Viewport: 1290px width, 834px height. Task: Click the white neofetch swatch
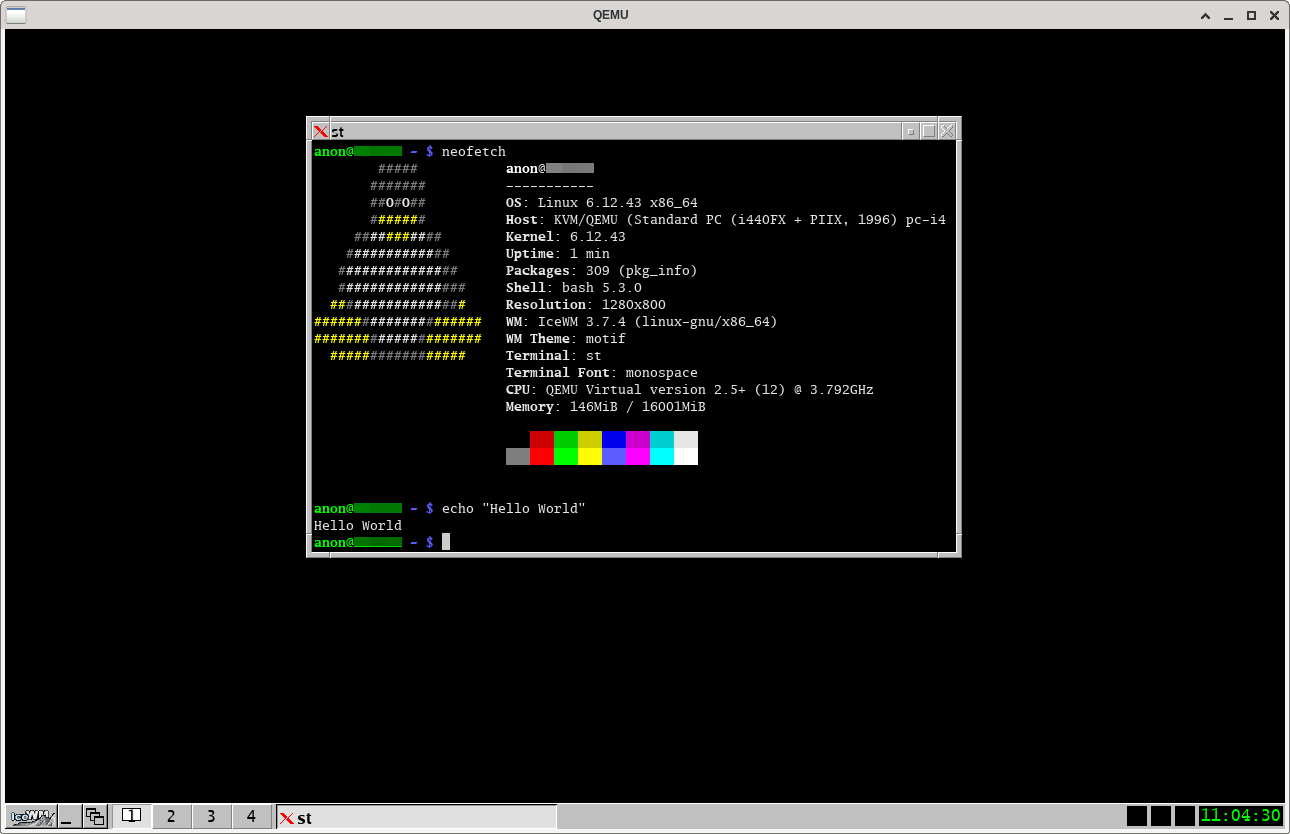[686, 457]
